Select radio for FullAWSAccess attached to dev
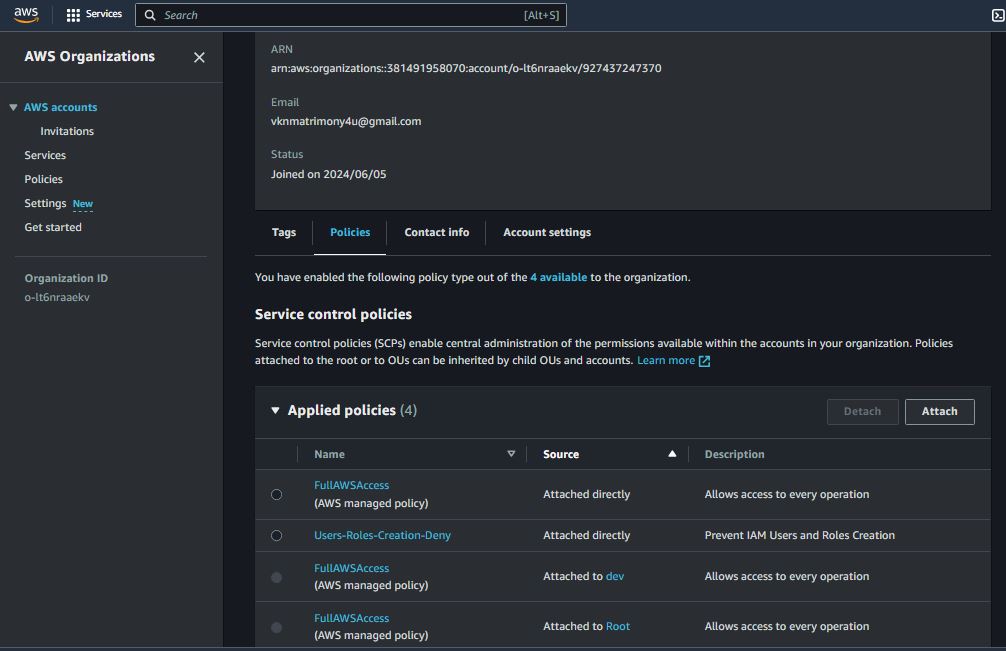1006x651 pixels. pyautogui.click(x=277, y=577)
